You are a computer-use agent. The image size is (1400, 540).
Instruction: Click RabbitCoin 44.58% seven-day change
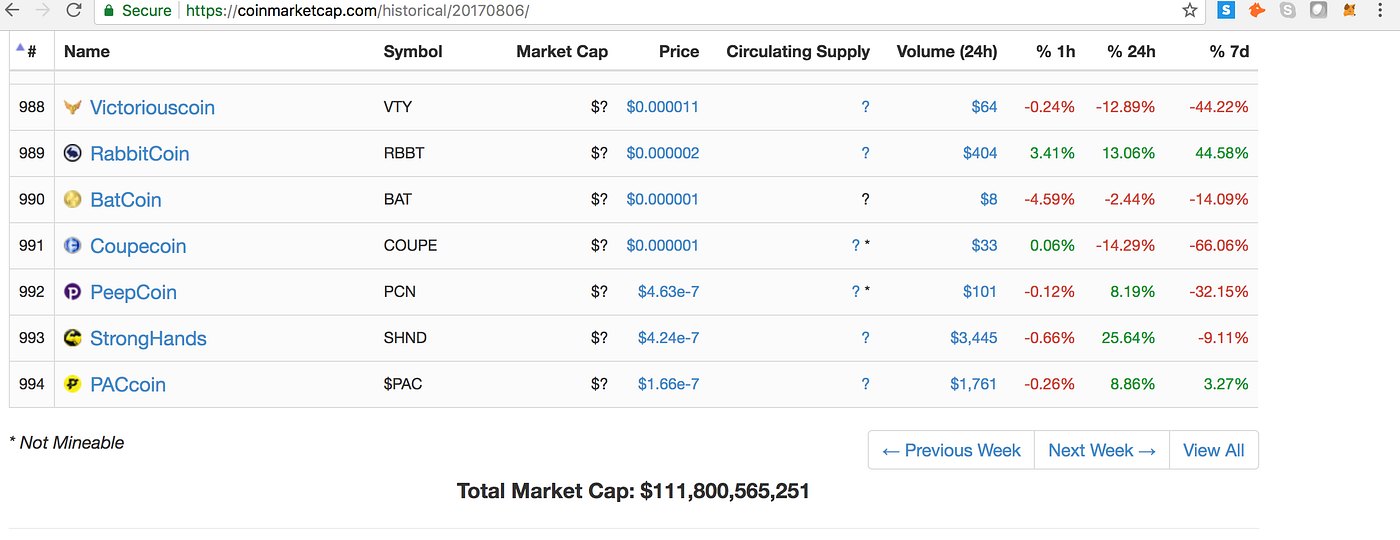tap(1222, 153)
